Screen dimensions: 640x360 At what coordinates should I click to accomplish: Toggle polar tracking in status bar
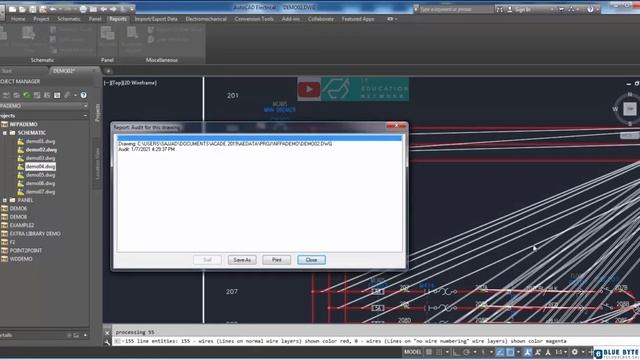[467, 352]
